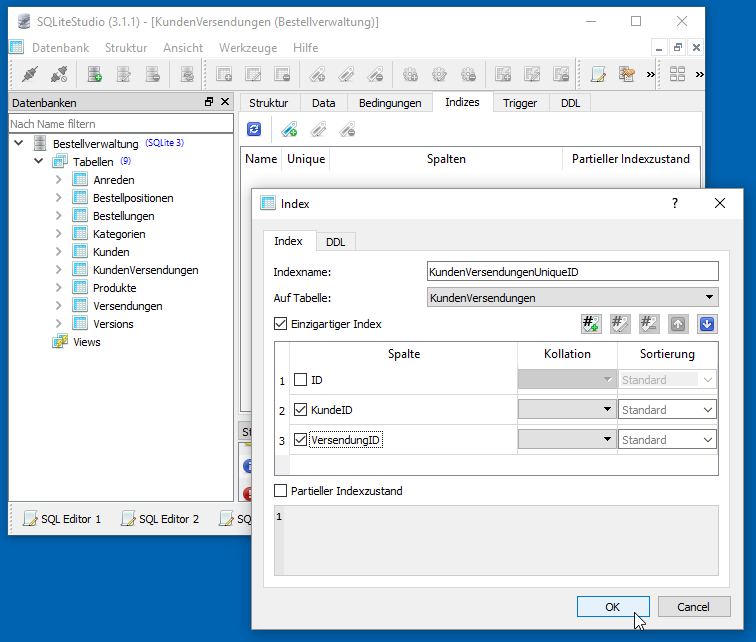Check the ID column checkbox
The width and height of the screenshot is (756, 642).
pos(300,380)
